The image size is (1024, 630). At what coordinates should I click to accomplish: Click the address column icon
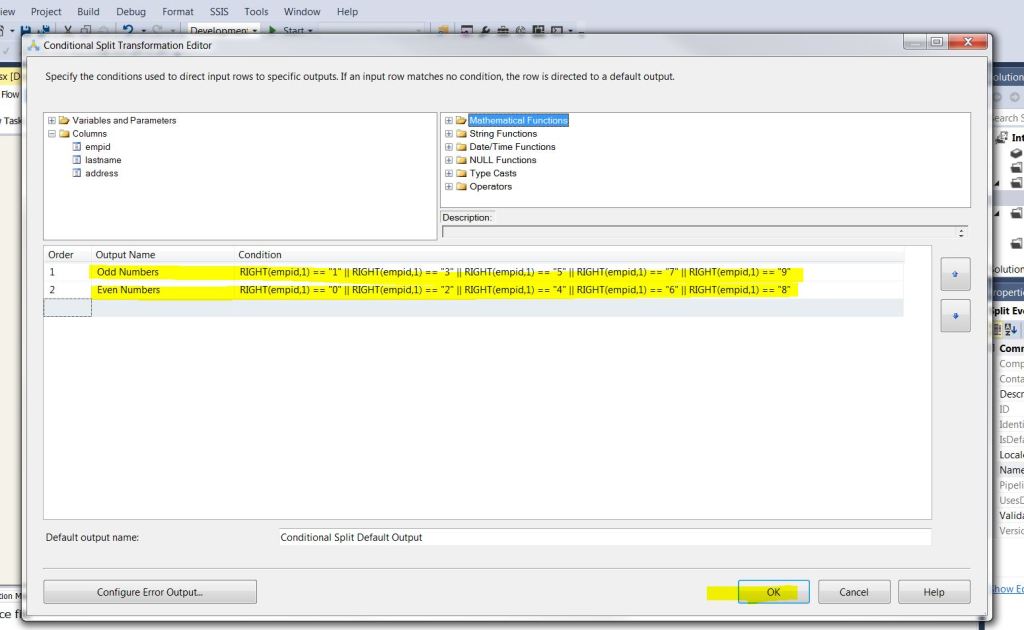pos(76,173)
